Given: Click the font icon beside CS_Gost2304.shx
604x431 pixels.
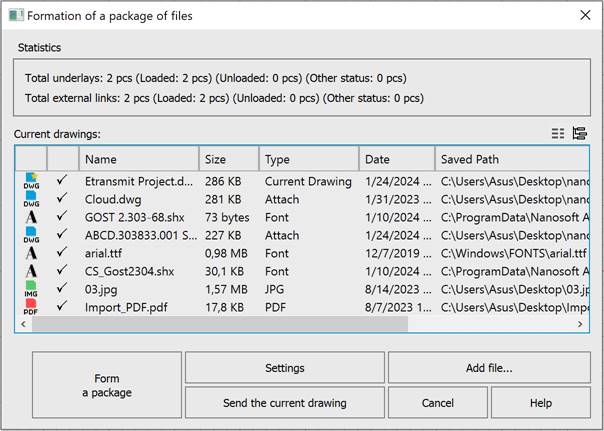Looking at the screenshot, I should (x=31, y=271).
